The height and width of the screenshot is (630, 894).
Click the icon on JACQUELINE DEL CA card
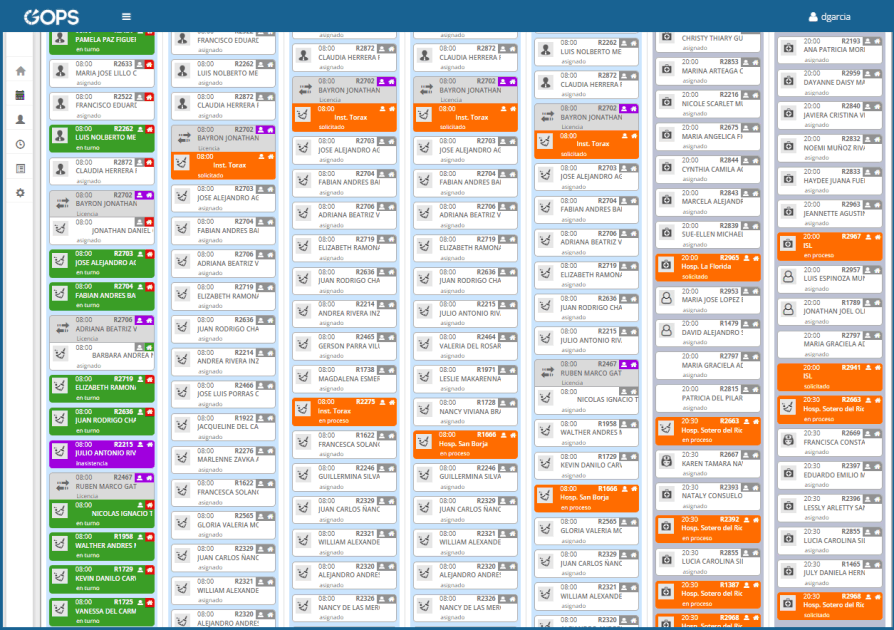click(x=182, y=425)
